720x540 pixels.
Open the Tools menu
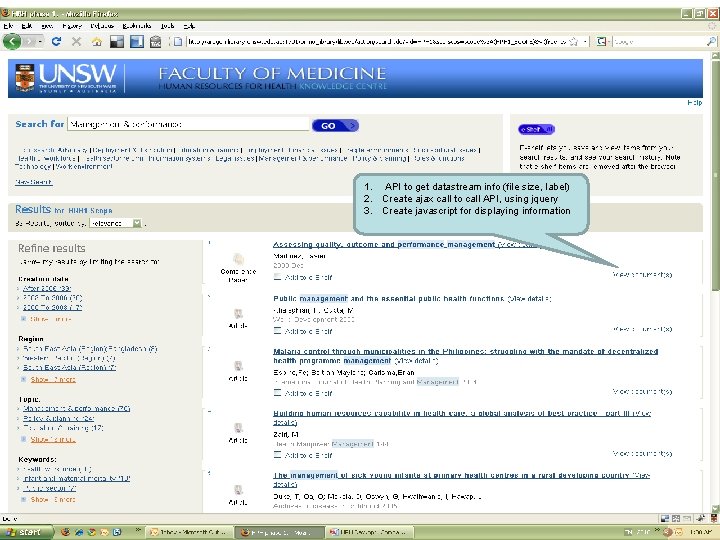click(168, 26)
